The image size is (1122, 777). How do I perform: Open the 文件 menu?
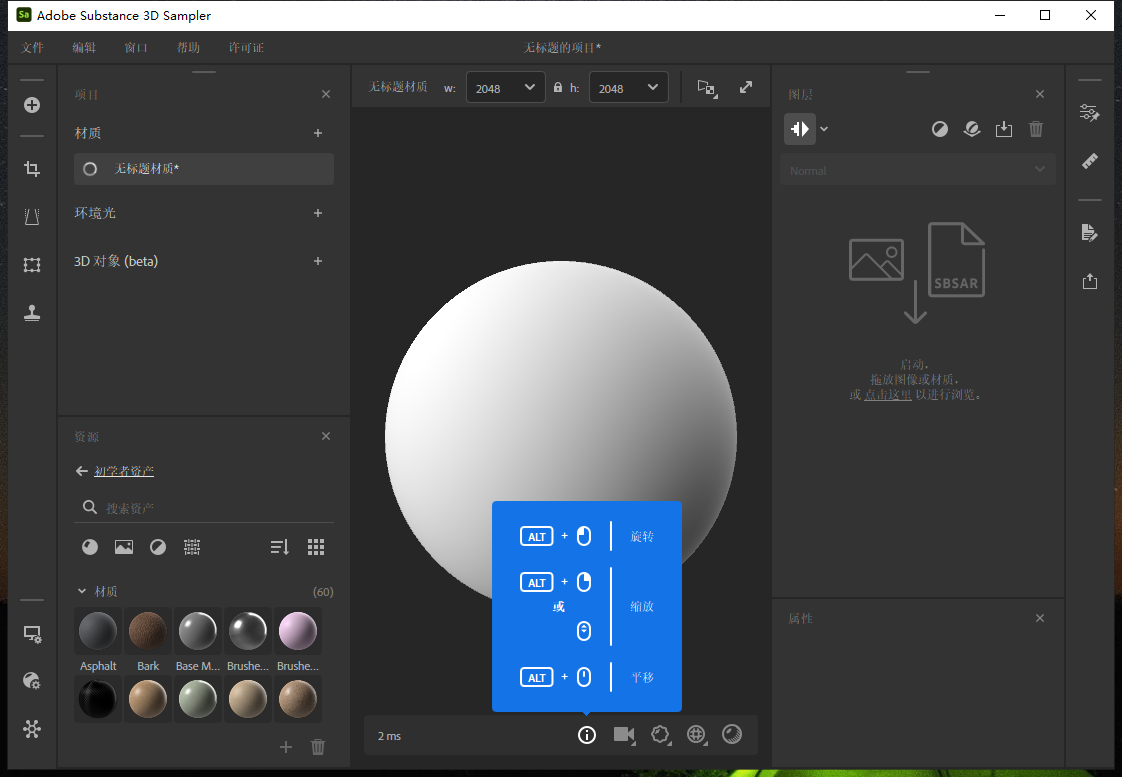tap(33, 47)
